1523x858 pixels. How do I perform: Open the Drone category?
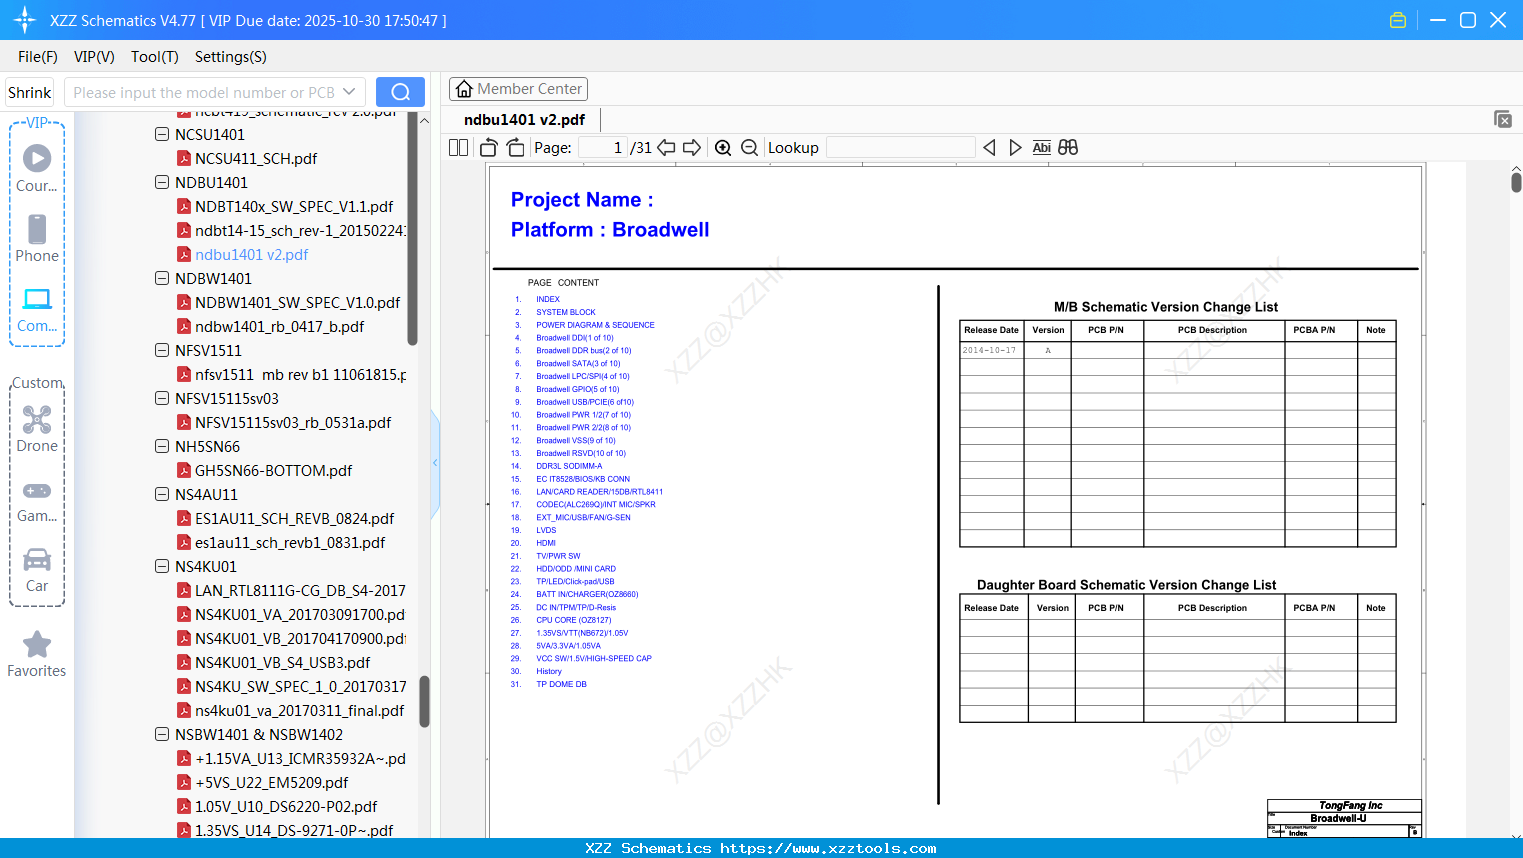[37, 429]
